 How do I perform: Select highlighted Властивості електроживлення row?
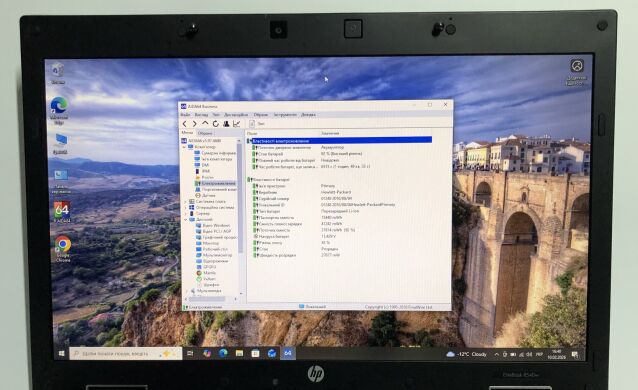click(x=340, y=141)
